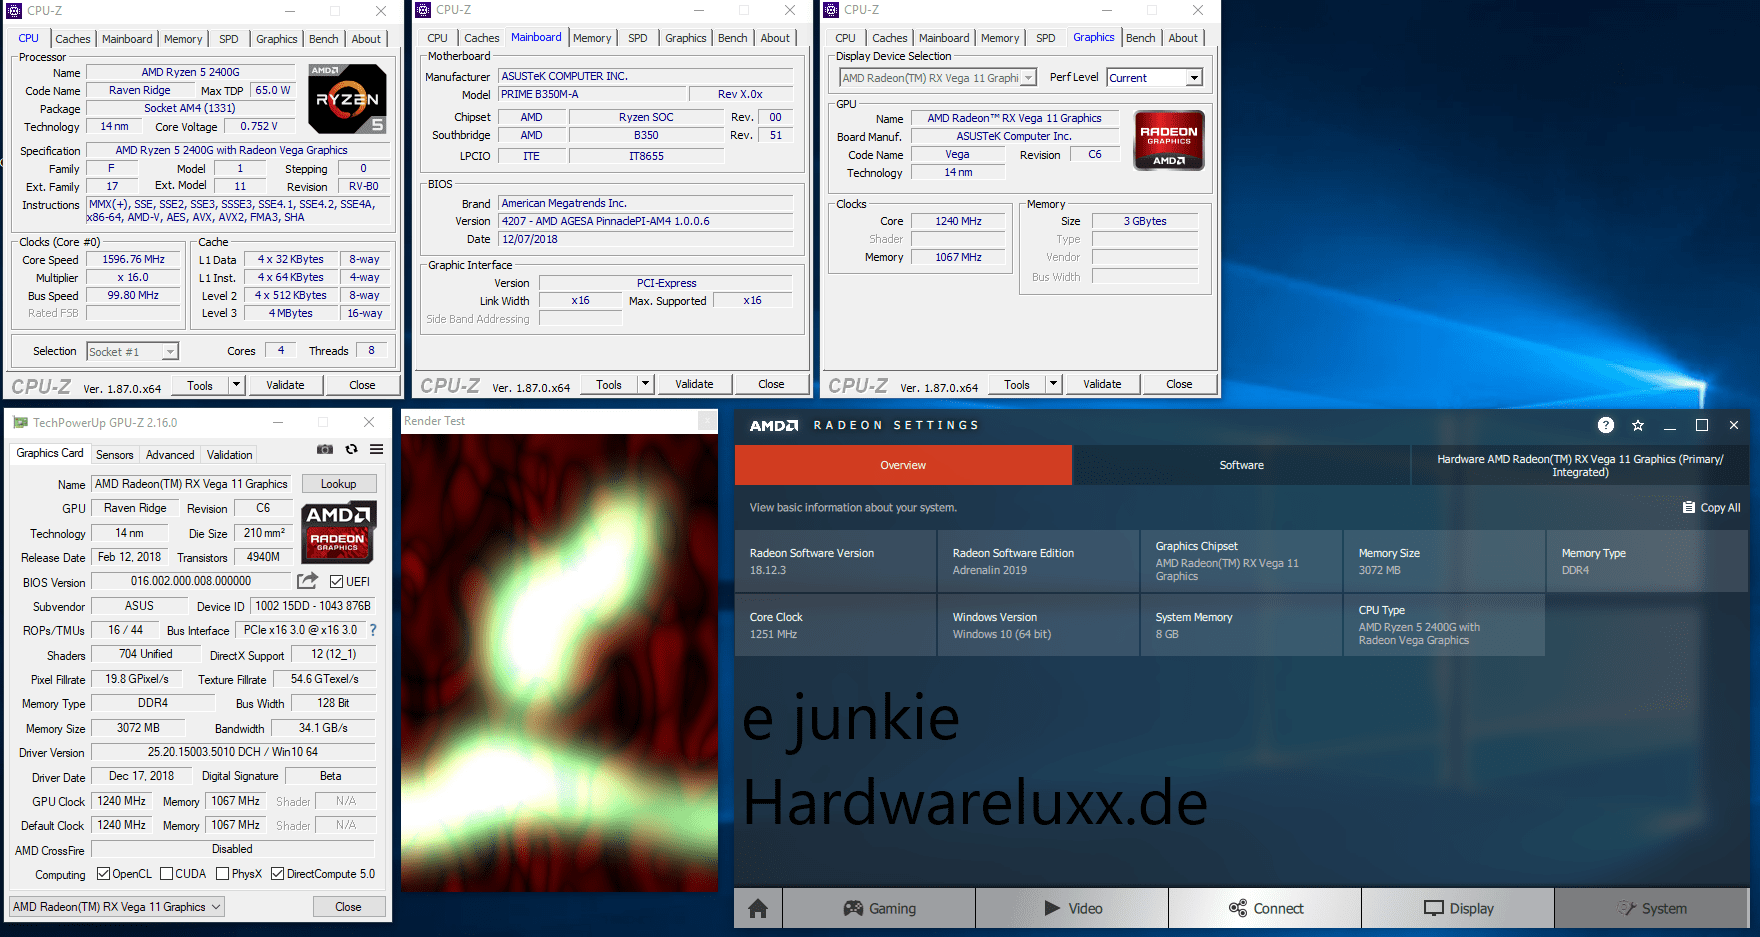Click Lookup button in GPU-Z
1760x937 pixels.
339,484
